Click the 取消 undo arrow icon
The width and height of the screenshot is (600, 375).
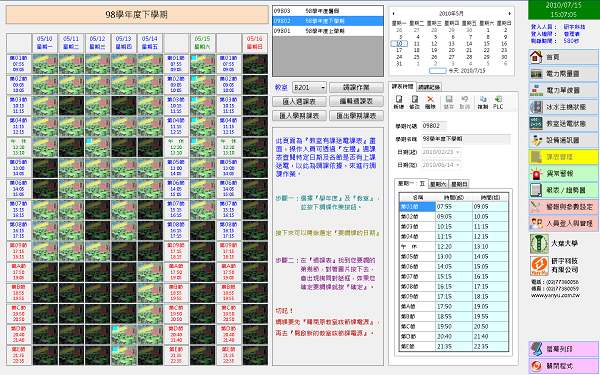[465, 103]
